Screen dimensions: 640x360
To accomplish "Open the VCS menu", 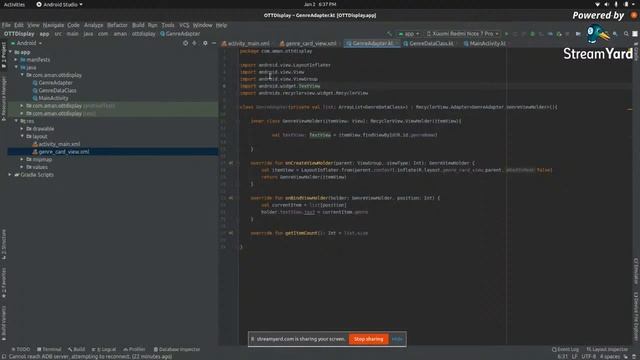I will (184, 25).
